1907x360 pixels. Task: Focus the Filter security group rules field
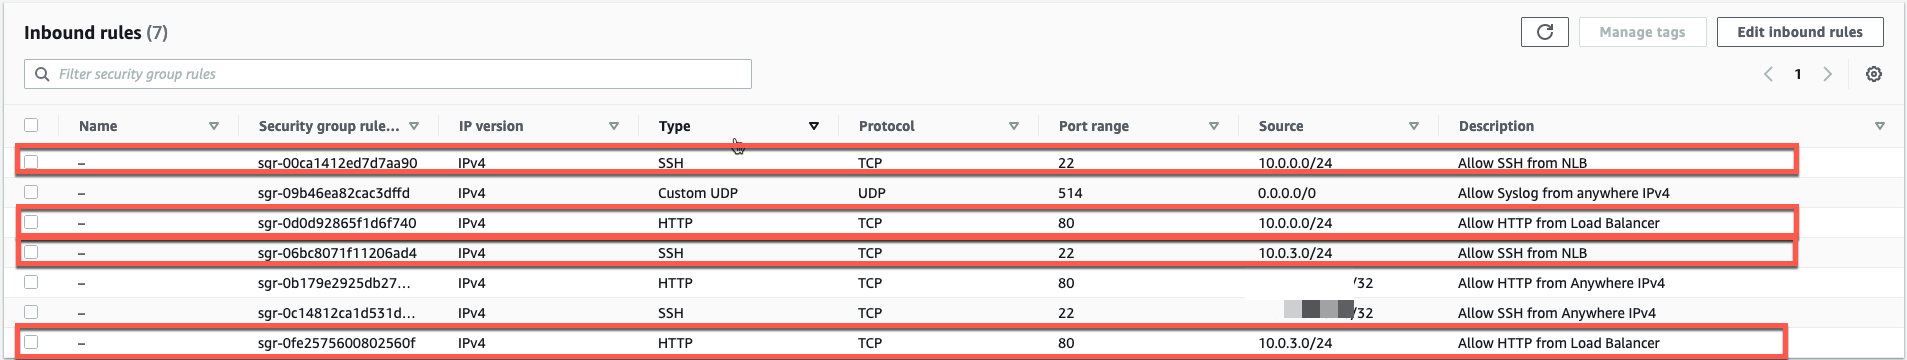(x=388, y=74)
